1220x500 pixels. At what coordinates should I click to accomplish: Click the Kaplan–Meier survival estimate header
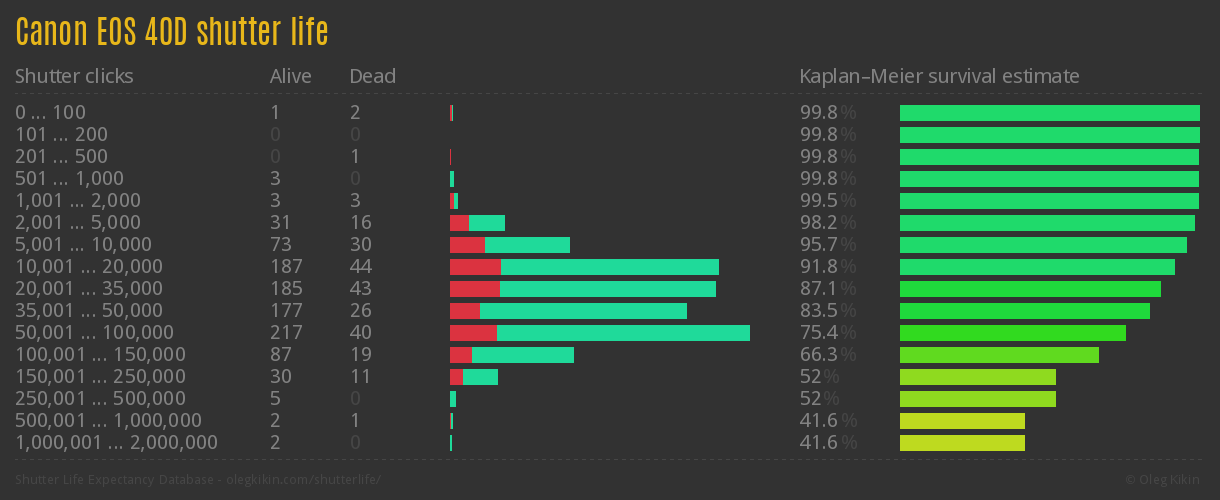[939, 77]
